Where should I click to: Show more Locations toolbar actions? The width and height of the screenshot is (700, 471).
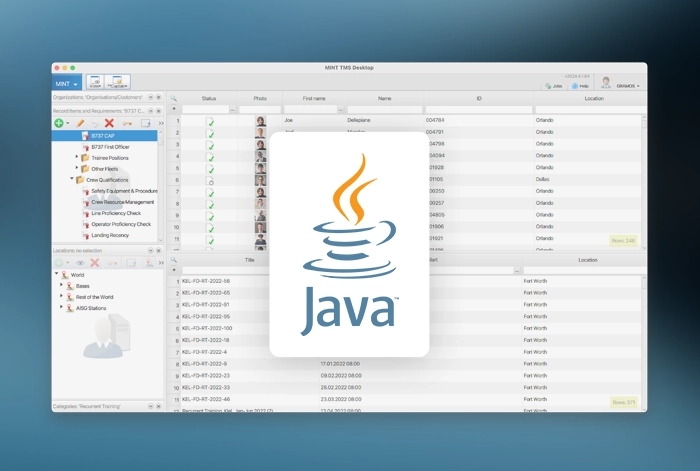[x=161, y=263]
